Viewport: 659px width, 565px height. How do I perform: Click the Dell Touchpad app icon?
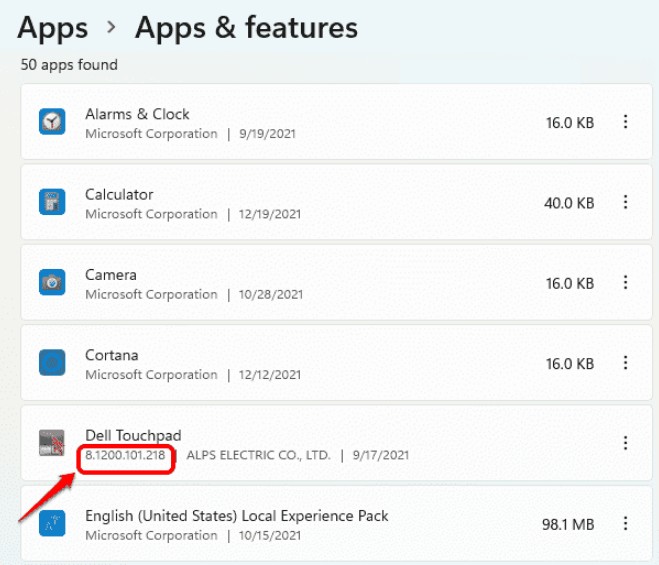pyautogui.click(x=52, y=443)
